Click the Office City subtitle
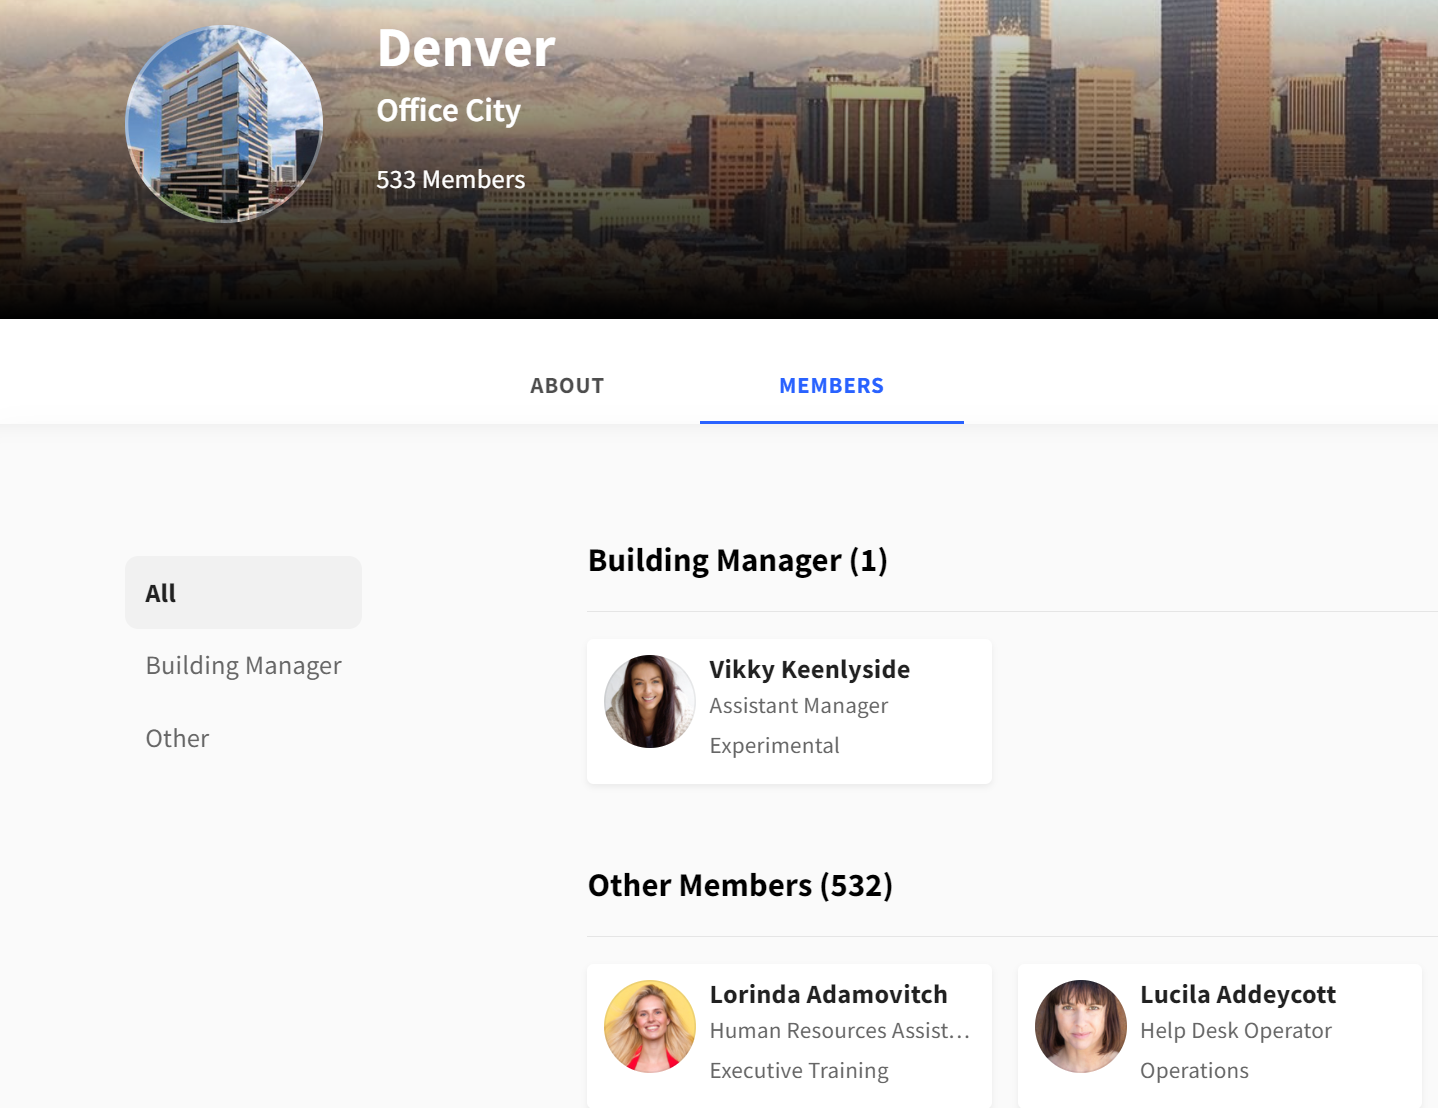 click(448, 111)
